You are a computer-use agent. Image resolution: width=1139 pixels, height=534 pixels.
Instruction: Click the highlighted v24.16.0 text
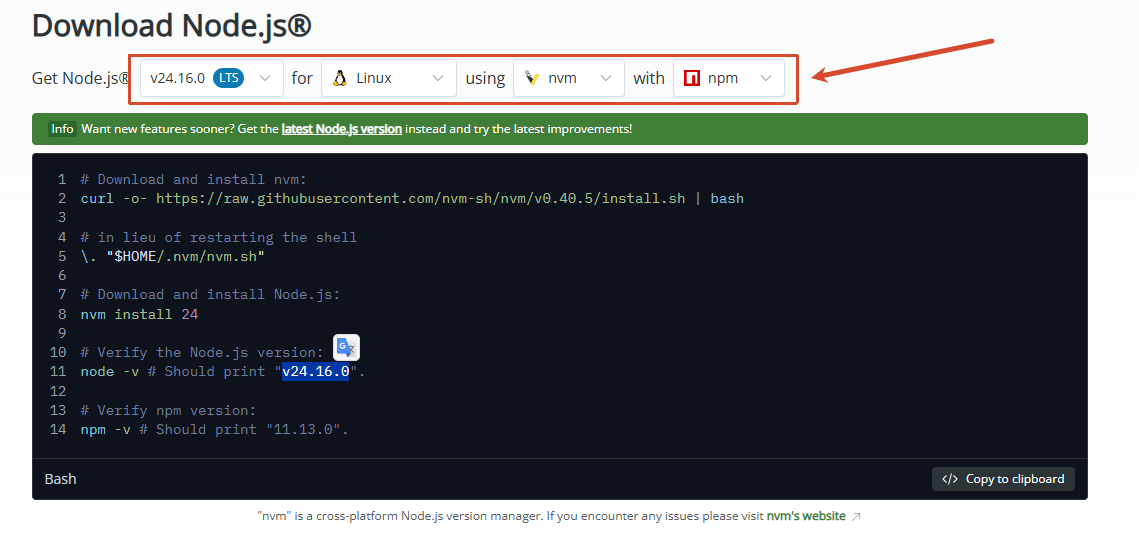[315, 371]
